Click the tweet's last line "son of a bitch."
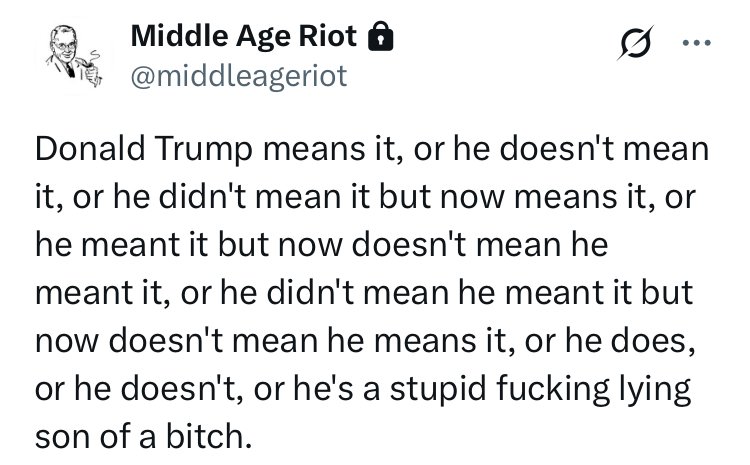This screenshot has height=465, width=750. coord(143,436)
